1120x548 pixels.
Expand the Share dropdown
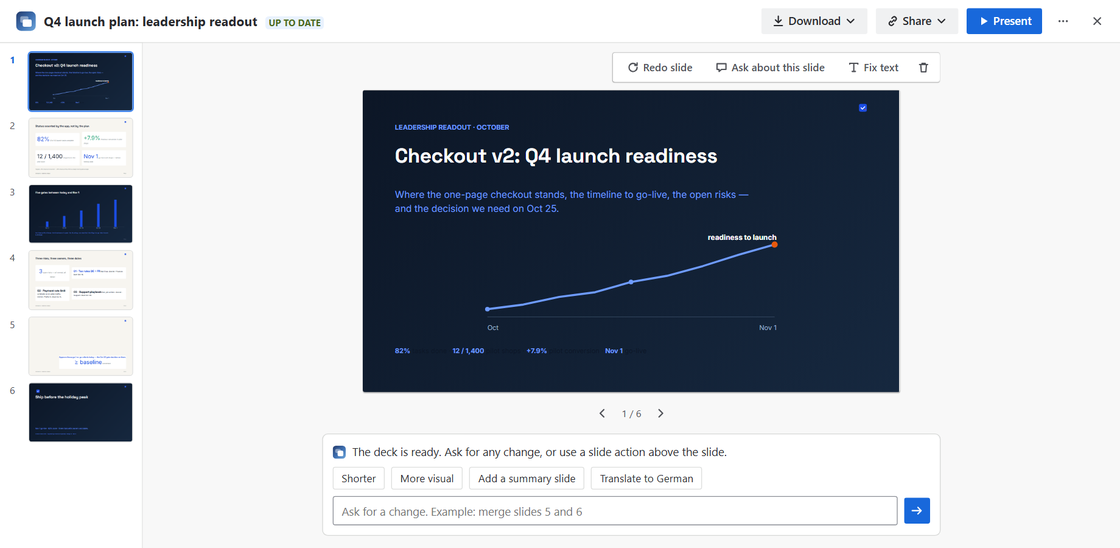tap(917, 21)
